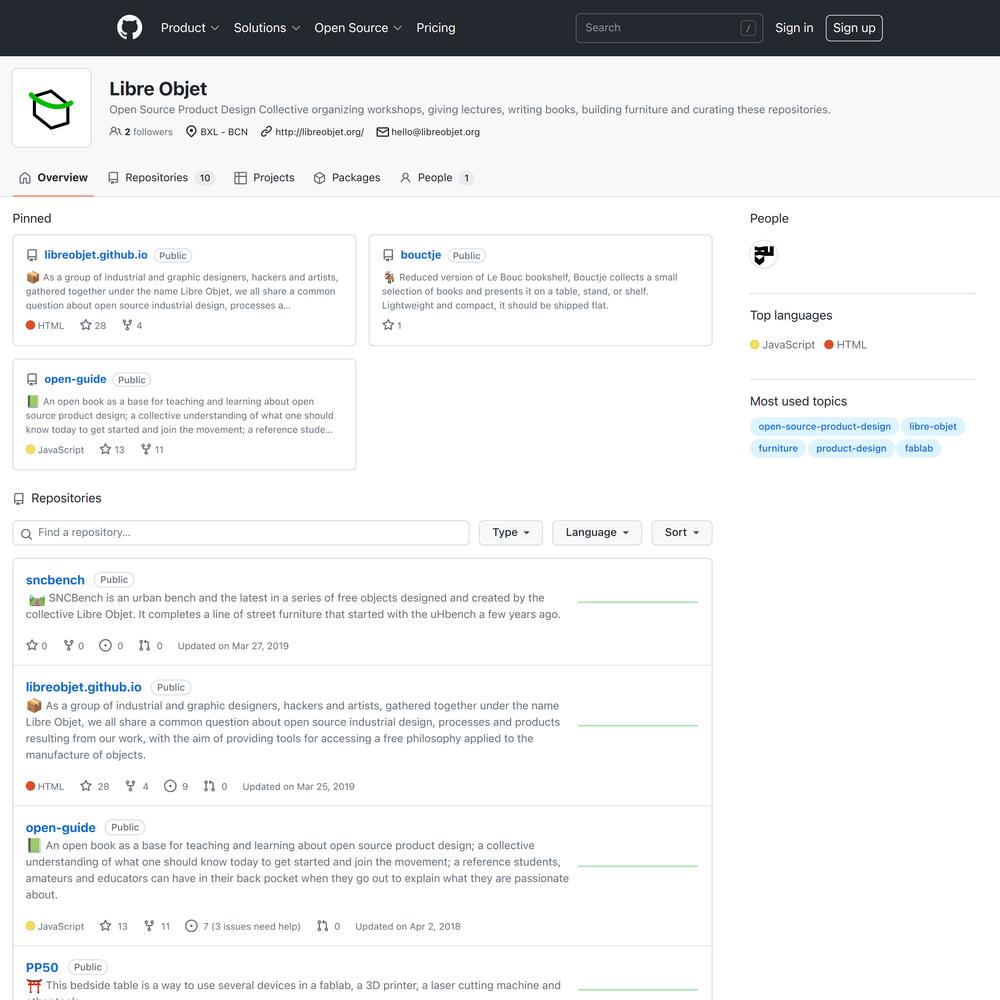Viewport: 1000px width, 1000px height.
Task: Open the Sort dropdown
Action: tap(682, 533)
